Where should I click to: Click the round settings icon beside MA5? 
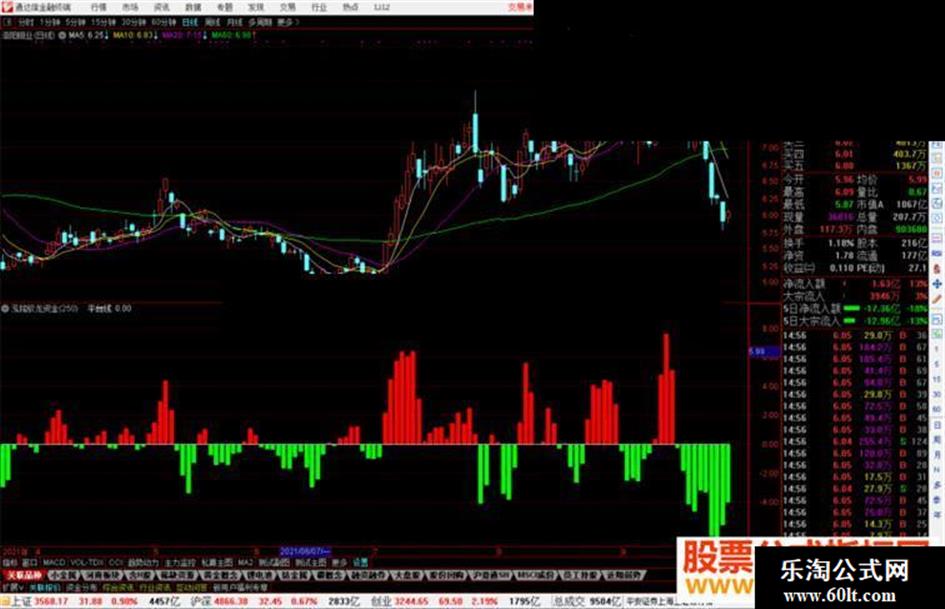62,36
